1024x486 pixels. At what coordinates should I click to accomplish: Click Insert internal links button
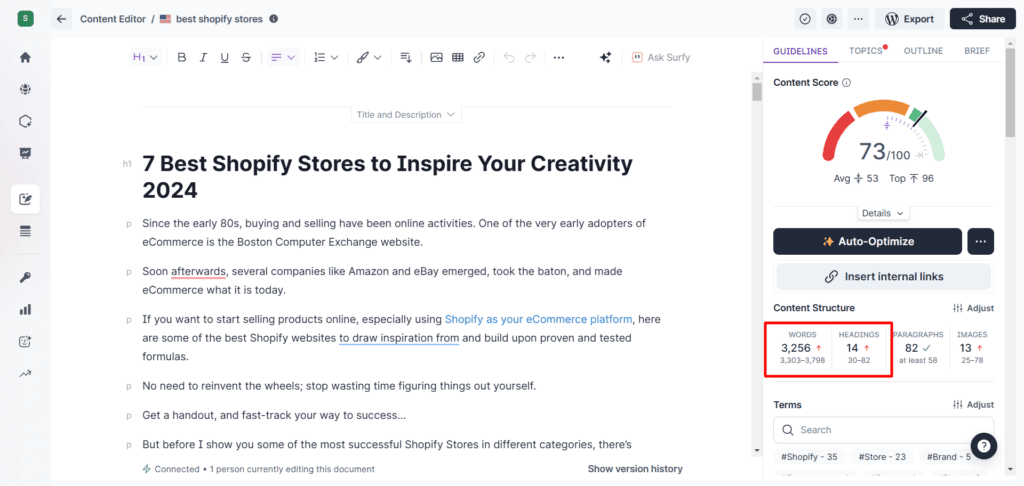coord(884,276)
